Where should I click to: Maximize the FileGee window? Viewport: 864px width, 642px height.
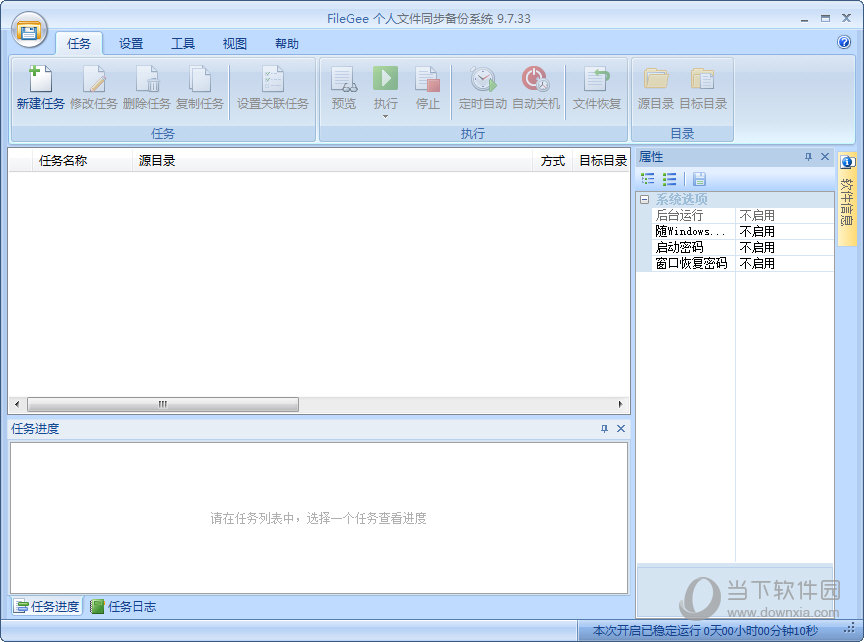click(x=825, y=19)
